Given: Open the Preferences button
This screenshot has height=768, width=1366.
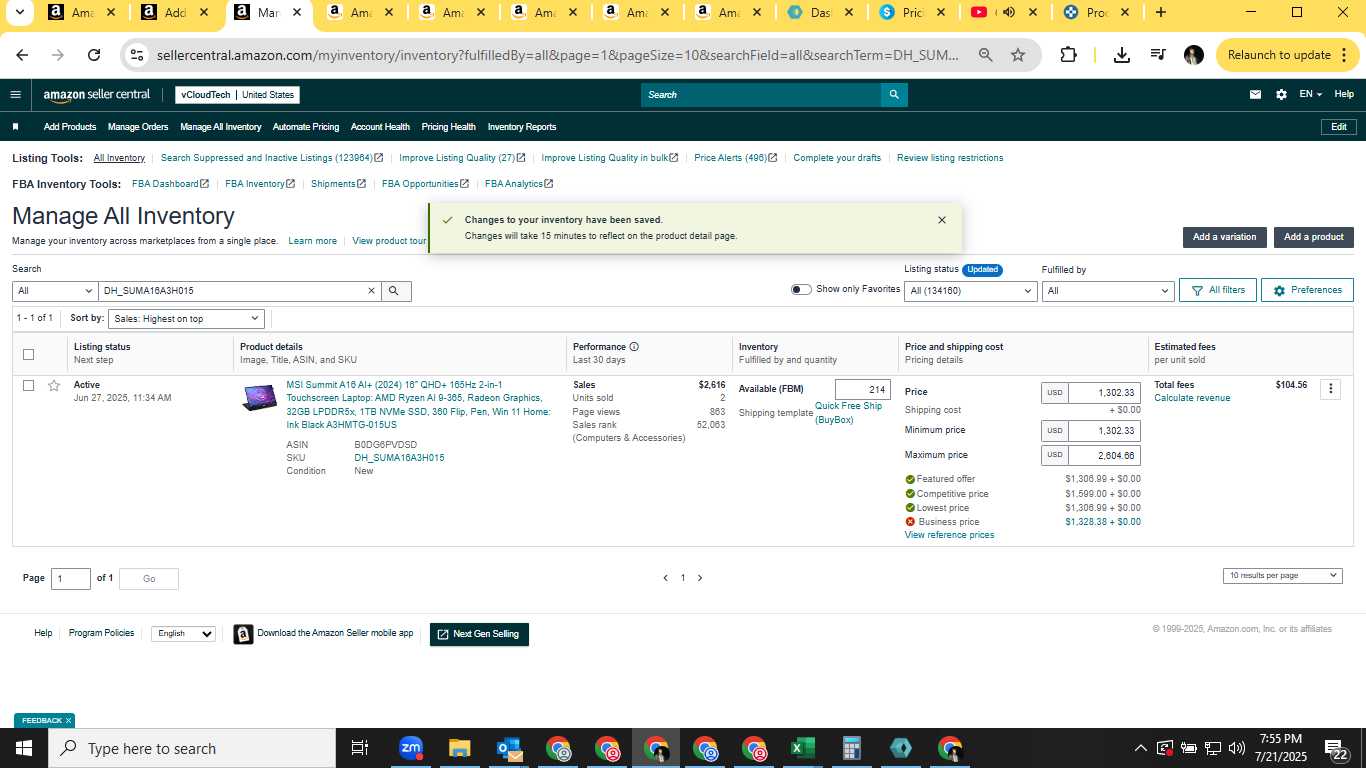Looking at the screenshot, I should click(1307, 290).
